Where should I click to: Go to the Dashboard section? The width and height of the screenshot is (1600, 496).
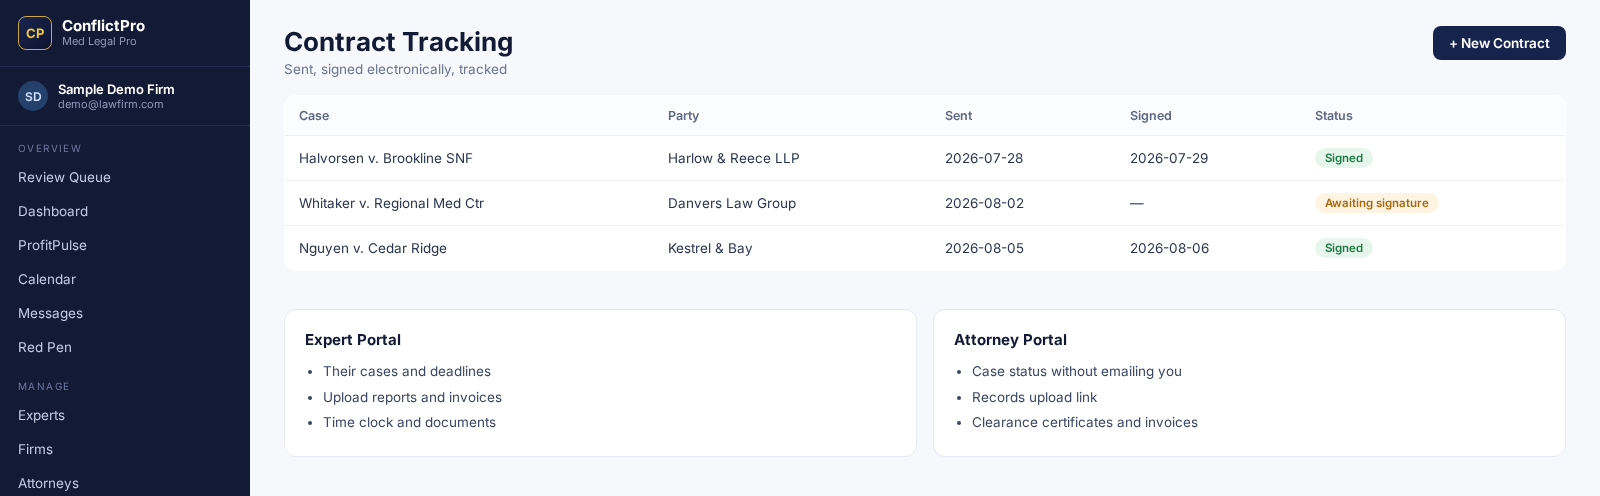[x=53, y=211]
